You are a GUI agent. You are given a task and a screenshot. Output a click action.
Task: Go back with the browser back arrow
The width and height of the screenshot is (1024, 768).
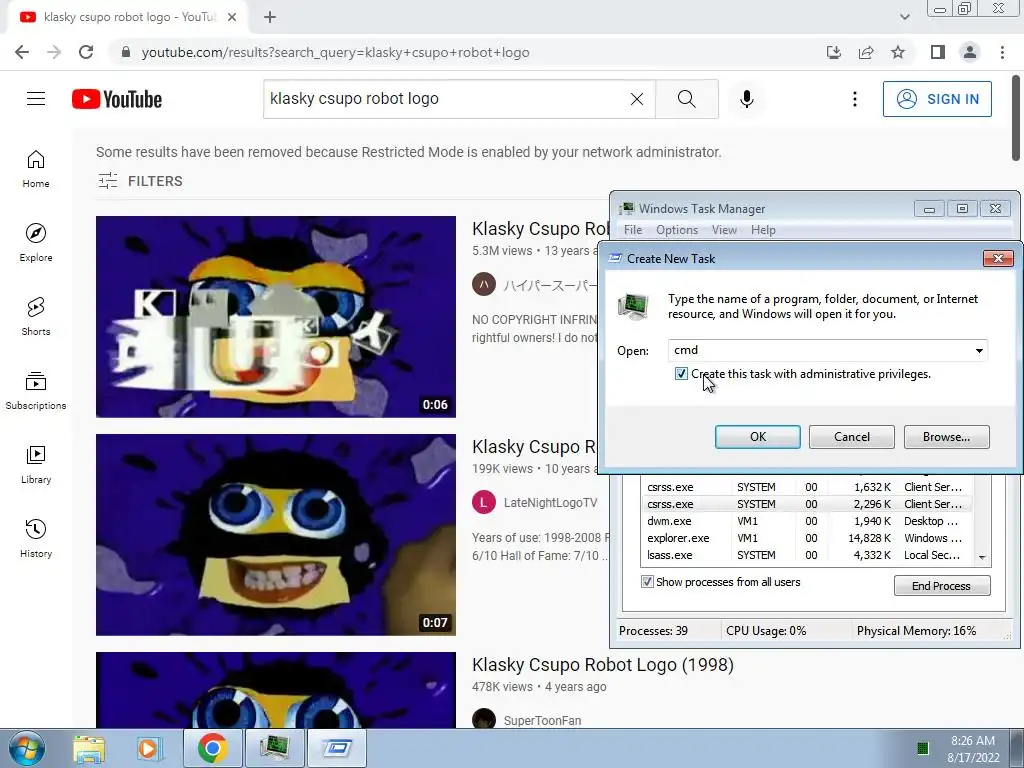point(22,52)
